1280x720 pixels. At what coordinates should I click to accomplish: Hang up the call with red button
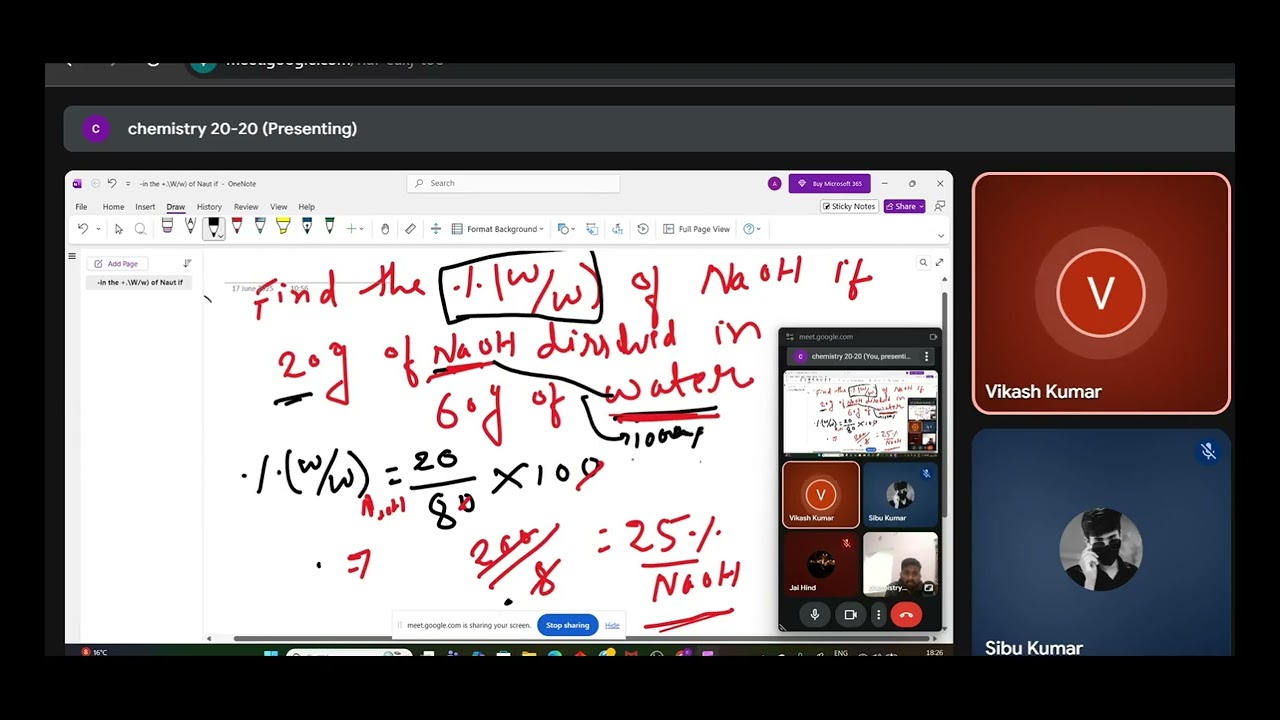pos(906,615)
